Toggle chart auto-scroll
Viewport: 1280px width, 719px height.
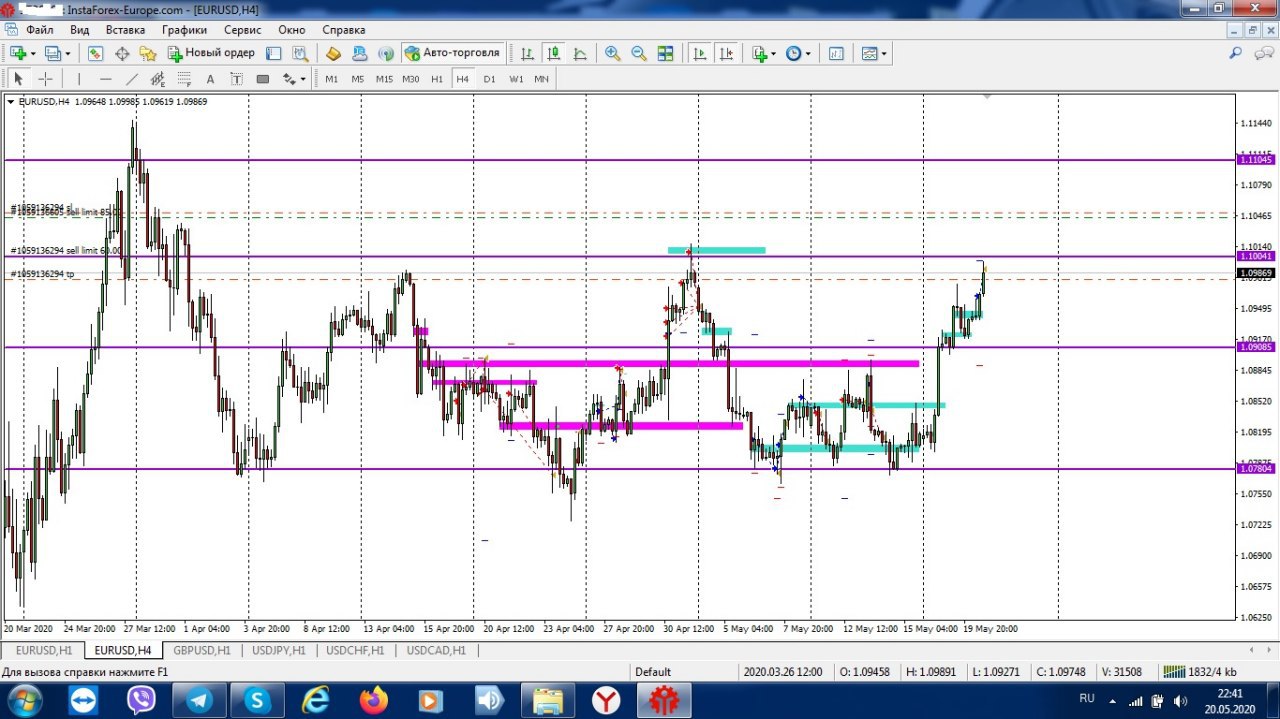(x=700, y=53)
